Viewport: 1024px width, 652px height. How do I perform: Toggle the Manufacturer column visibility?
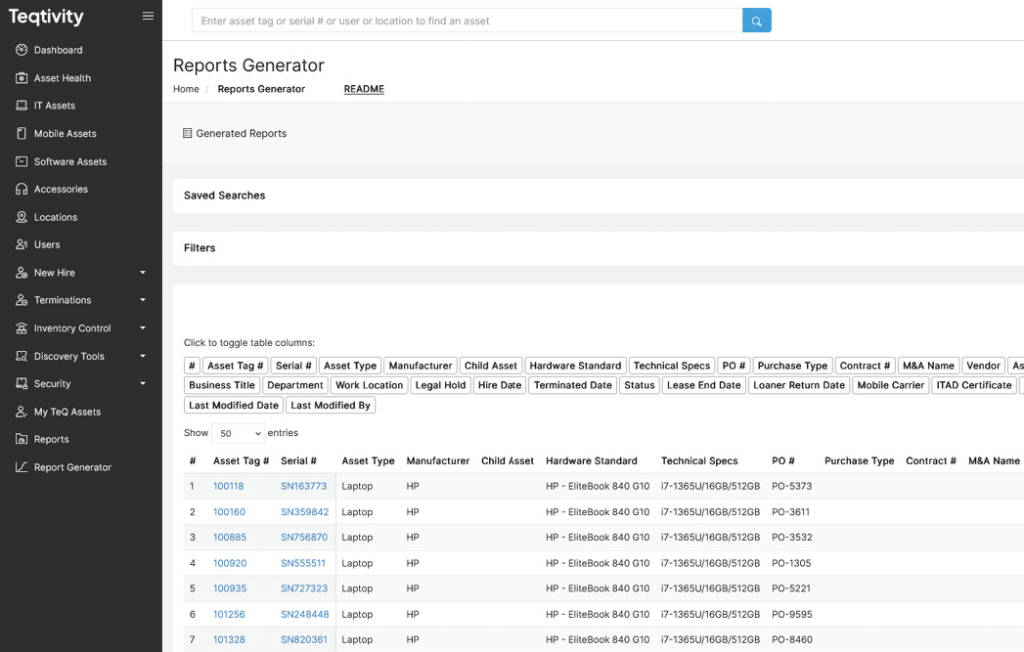[x=420, y=366]
